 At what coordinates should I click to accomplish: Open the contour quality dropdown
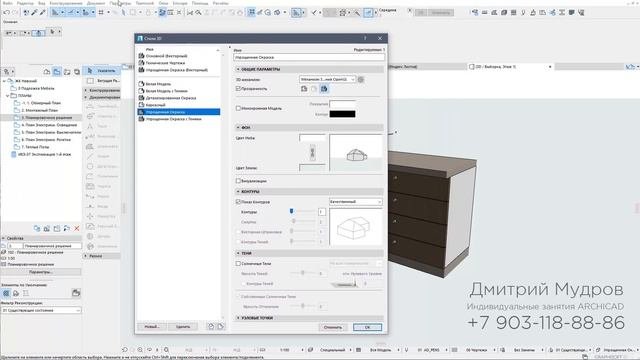[x=356, y=202]
